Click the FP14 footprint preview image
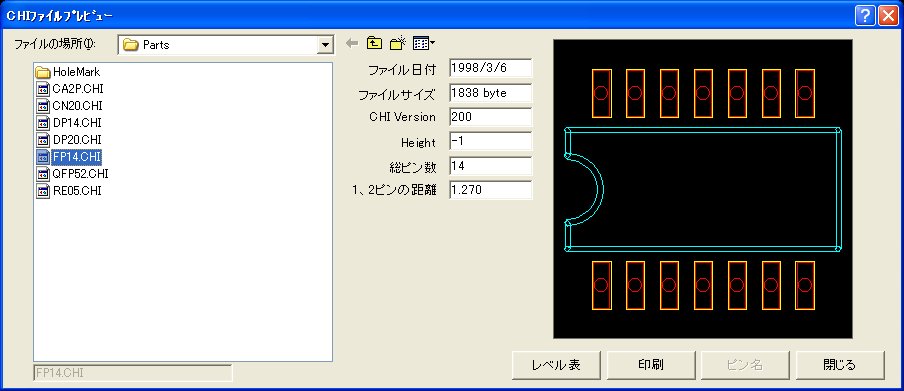Viewport: 904px width, 391px height. click(x=703, y=189)
